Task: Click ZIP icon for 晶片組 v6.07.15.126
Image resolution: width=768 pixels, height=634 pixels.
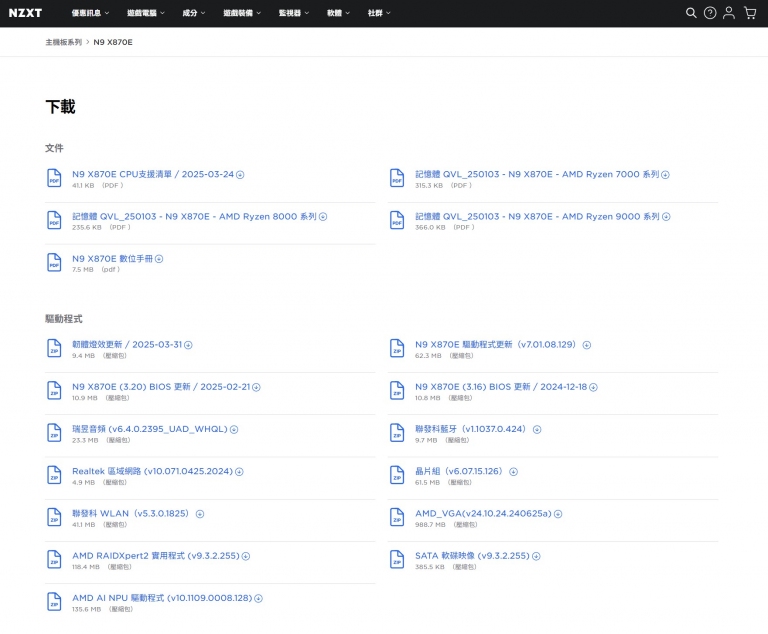Action: point(397,475)
